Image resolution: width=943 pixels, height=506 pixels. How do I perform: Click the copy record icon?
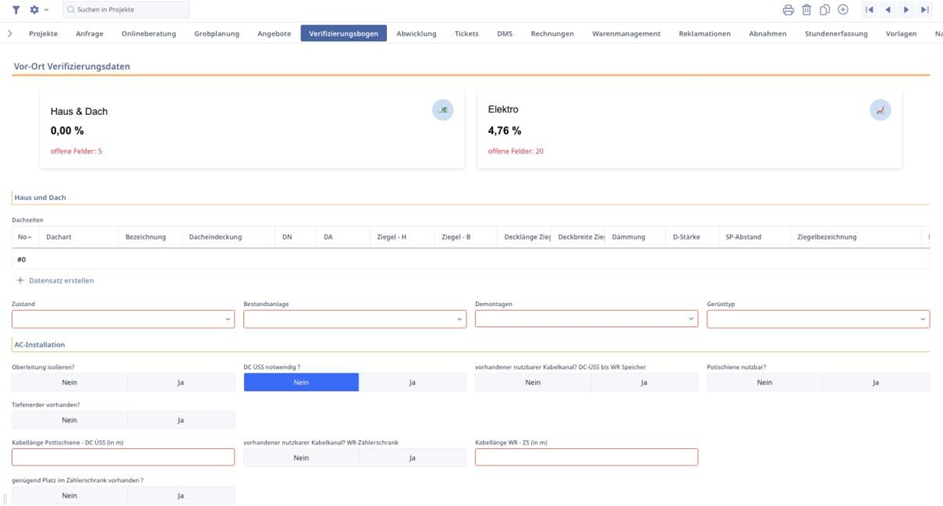pos(824,10)
